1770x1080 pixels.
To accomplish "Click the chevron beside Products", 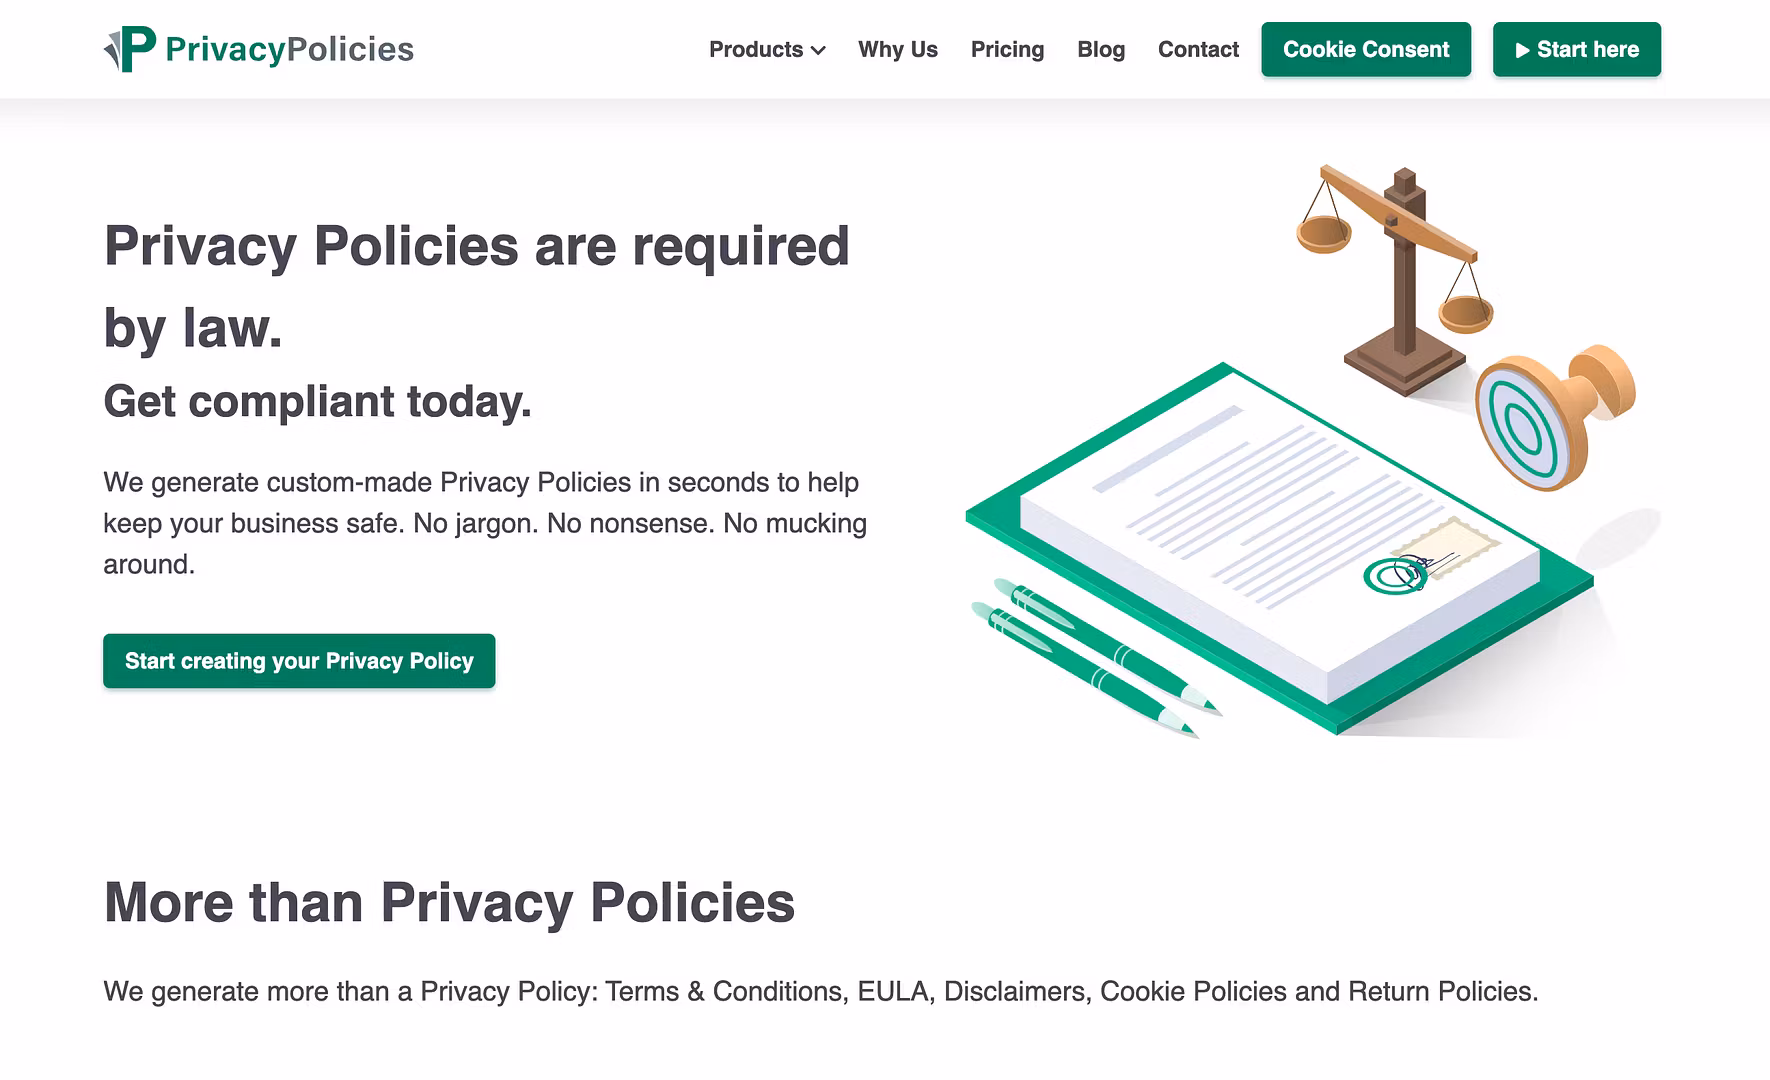I will coord(819,50).
